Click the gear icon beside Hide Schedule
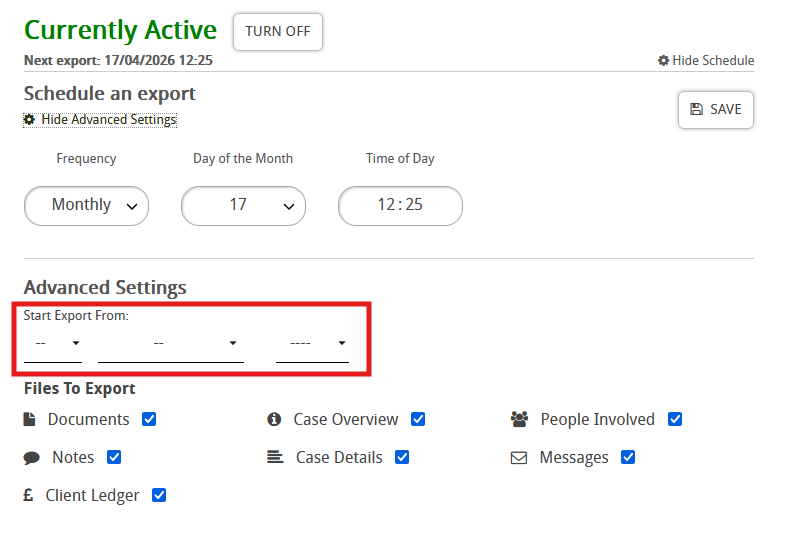This screenshot has height=537, width=793. 663,61
